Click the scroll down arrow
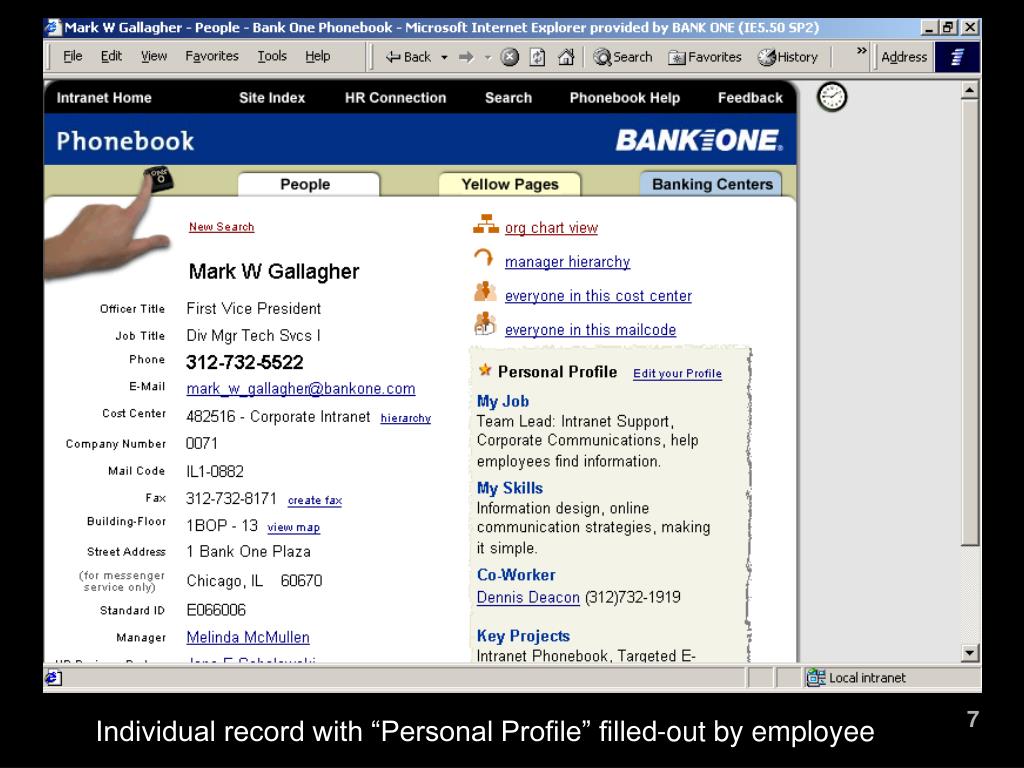The image size is (1024, 768). point(970,653)
